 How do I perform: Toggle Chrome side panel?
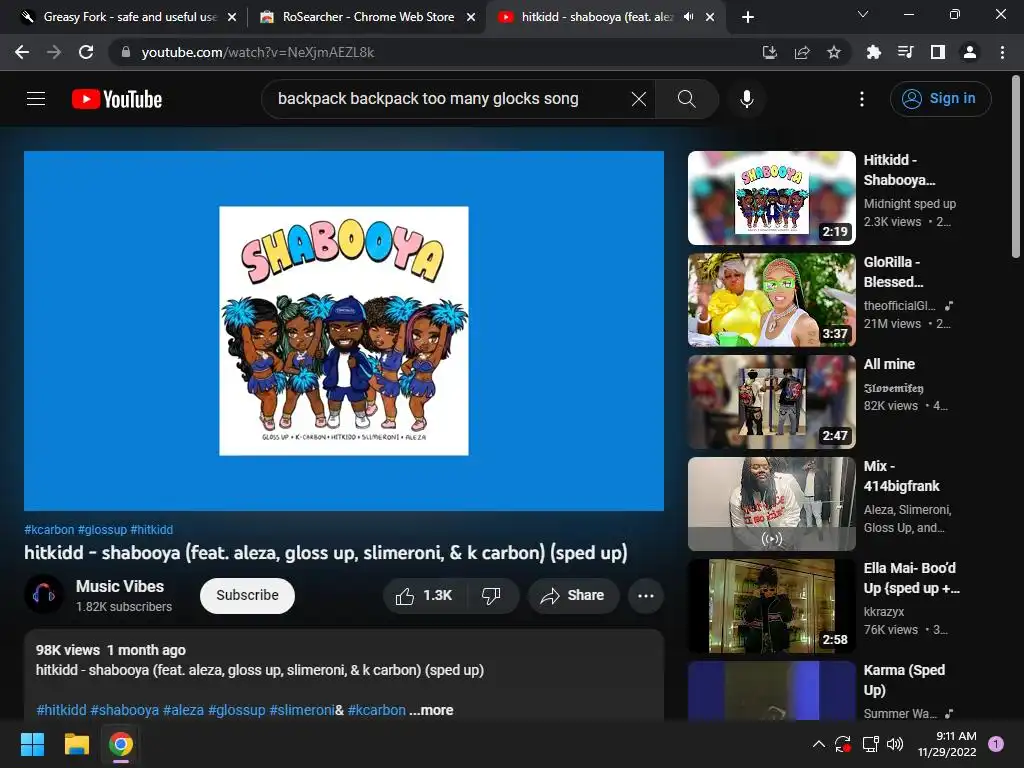pos(938,52)
